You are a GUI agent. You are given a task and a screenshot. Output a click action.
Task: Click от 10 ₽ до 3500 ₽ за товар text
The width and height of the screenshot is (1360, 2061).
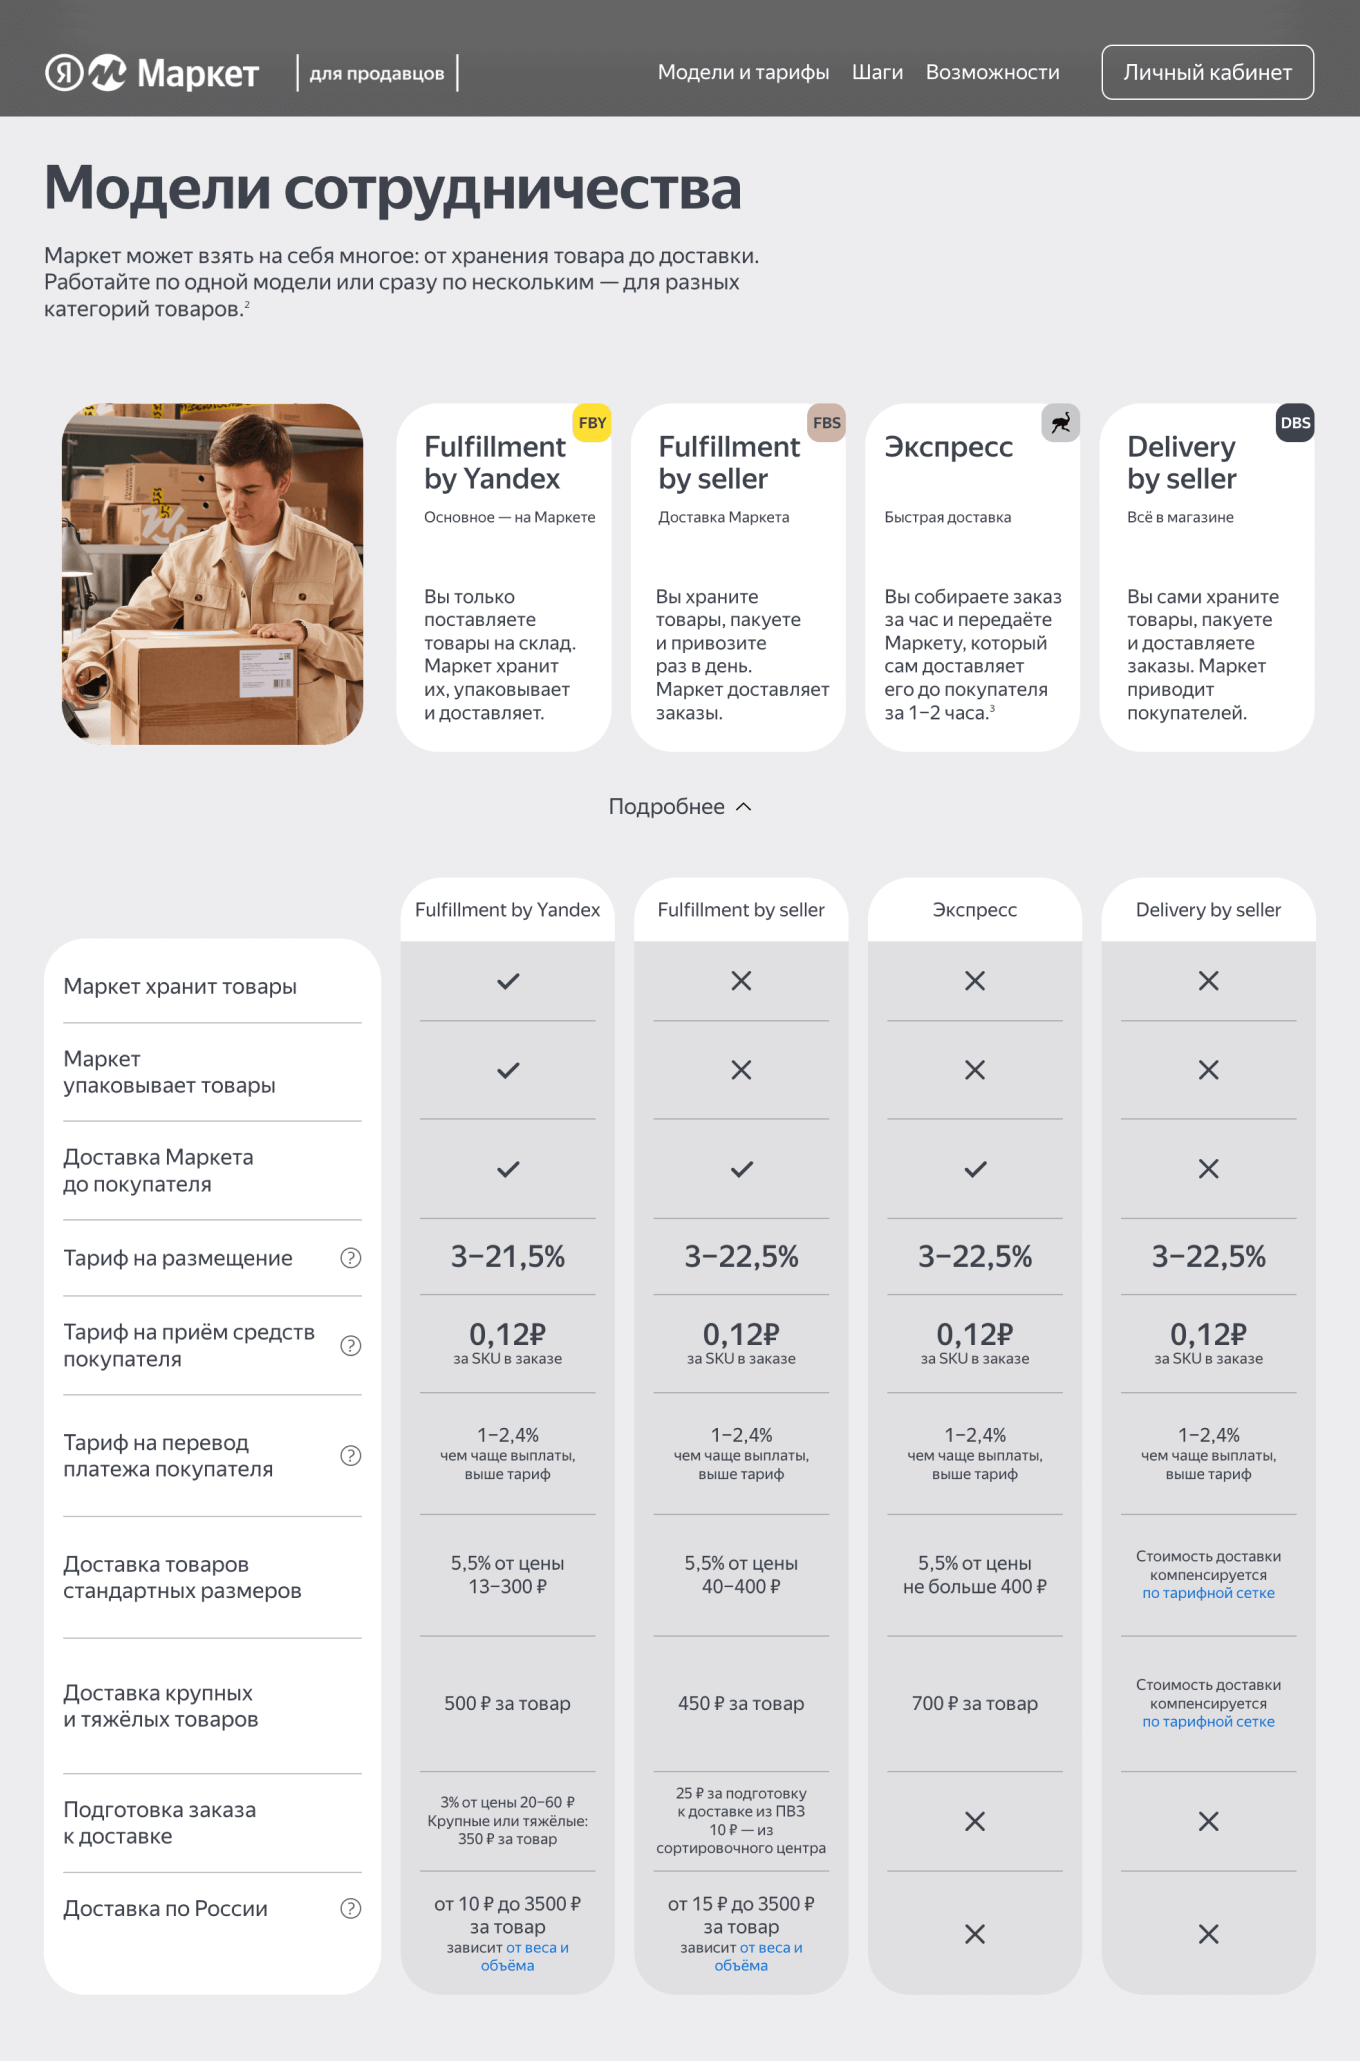508,1915
